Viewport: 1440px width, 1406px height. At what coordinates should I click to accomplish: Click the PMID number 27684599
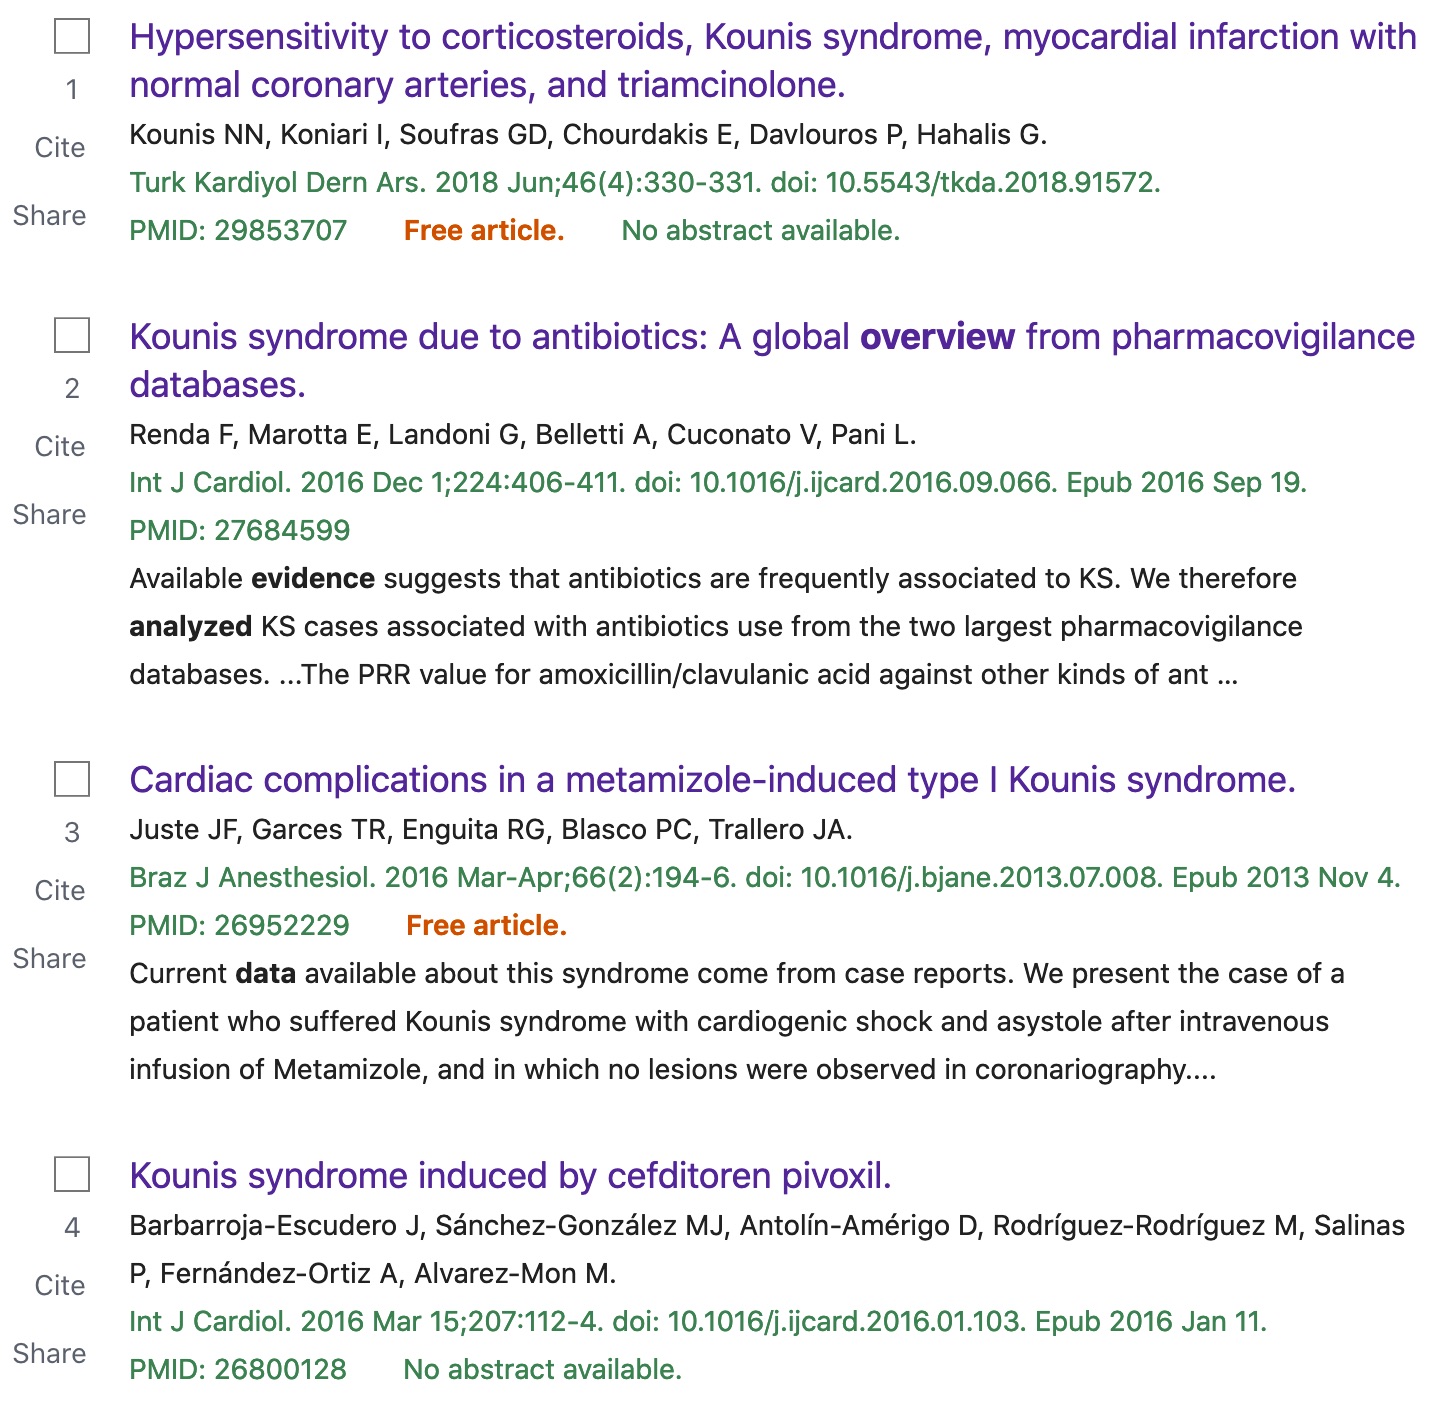282,531
